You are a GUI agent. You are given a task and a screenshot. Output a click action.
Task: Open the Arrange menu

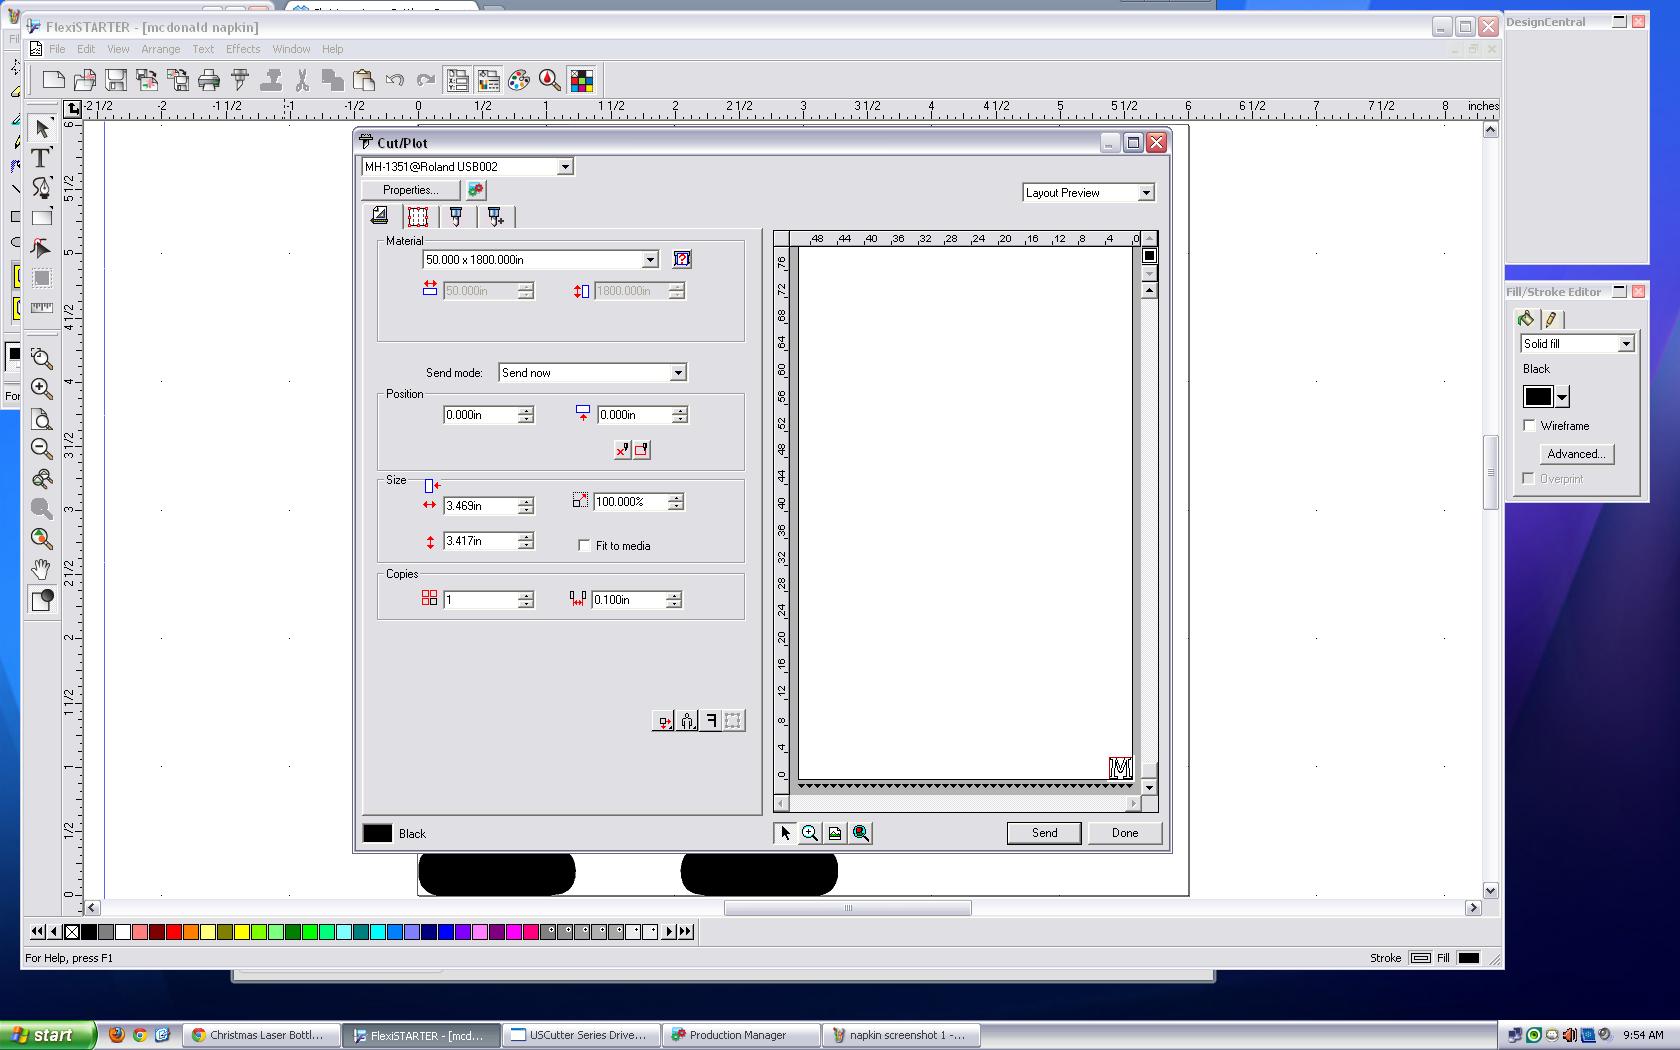[x=160, y=48]
